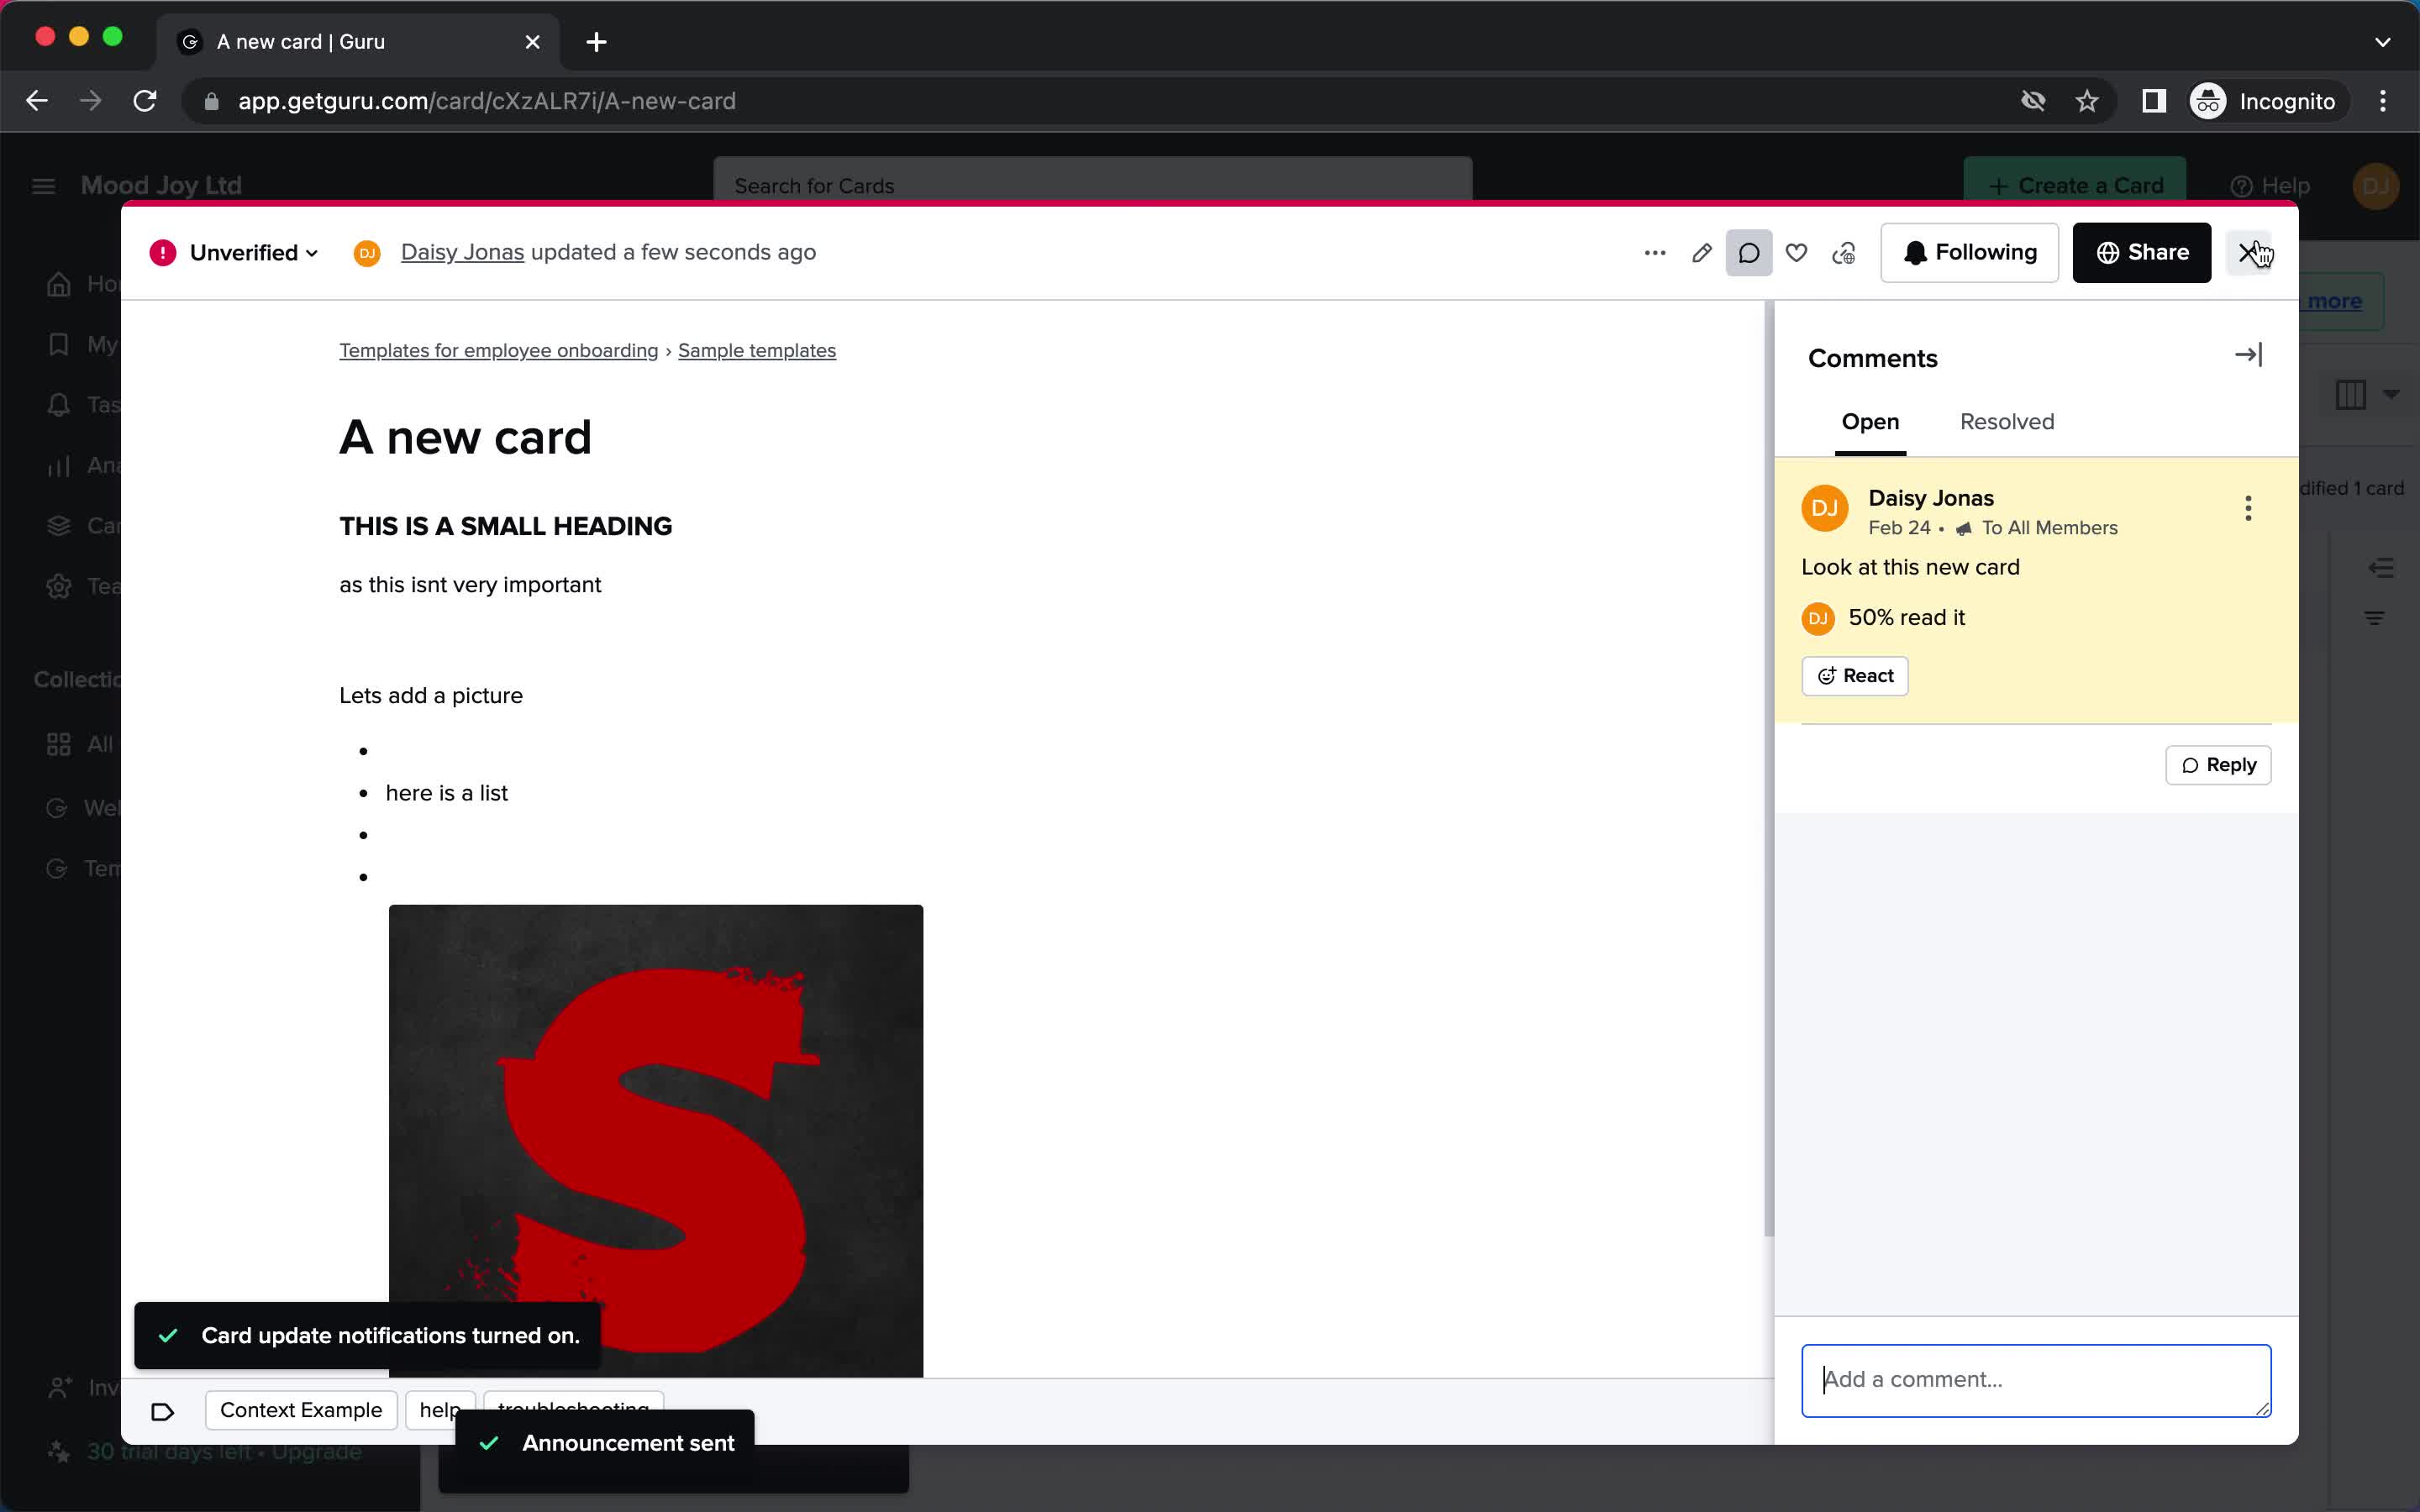Click 'Card update notifications turned on' toast

[x=368, y=1336]
